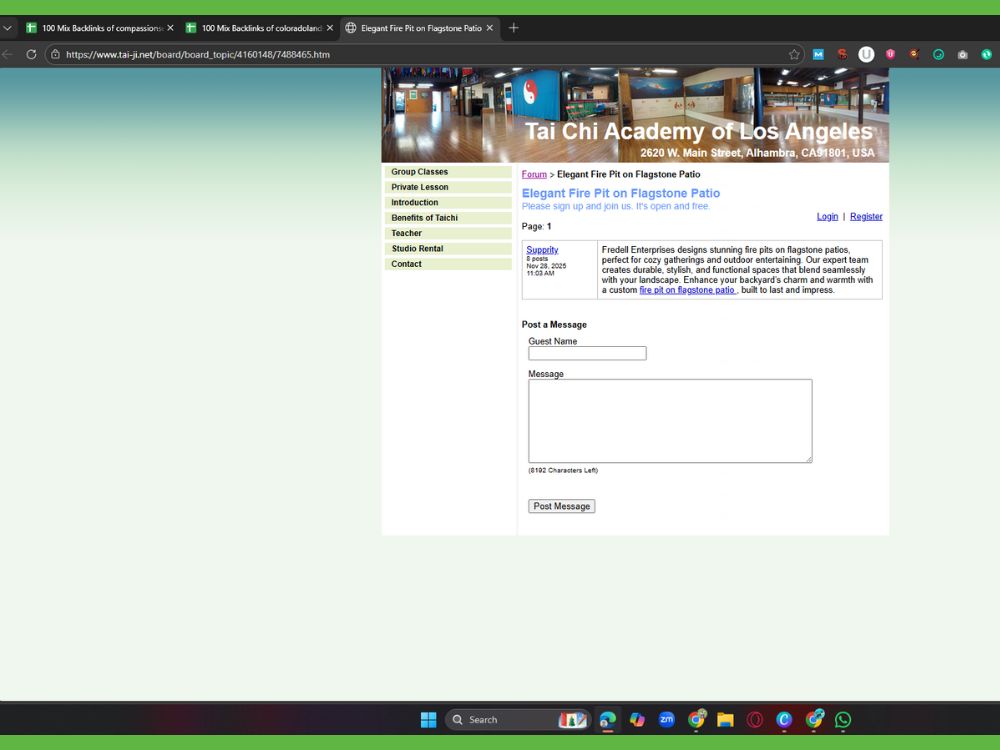
Task: Open the camera screenshot extension icon
Action: (x=962, y=54)
